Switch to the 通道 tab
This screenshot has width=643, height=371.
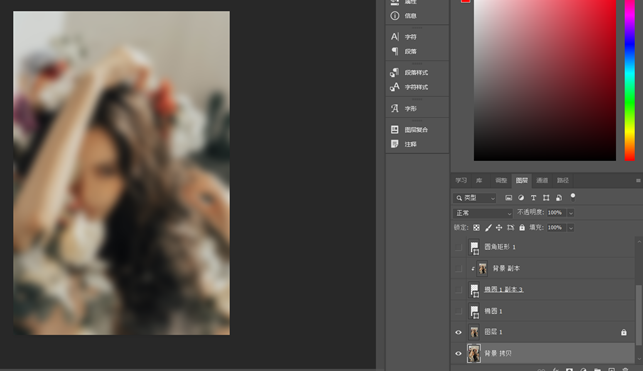(x=542, y=180)
